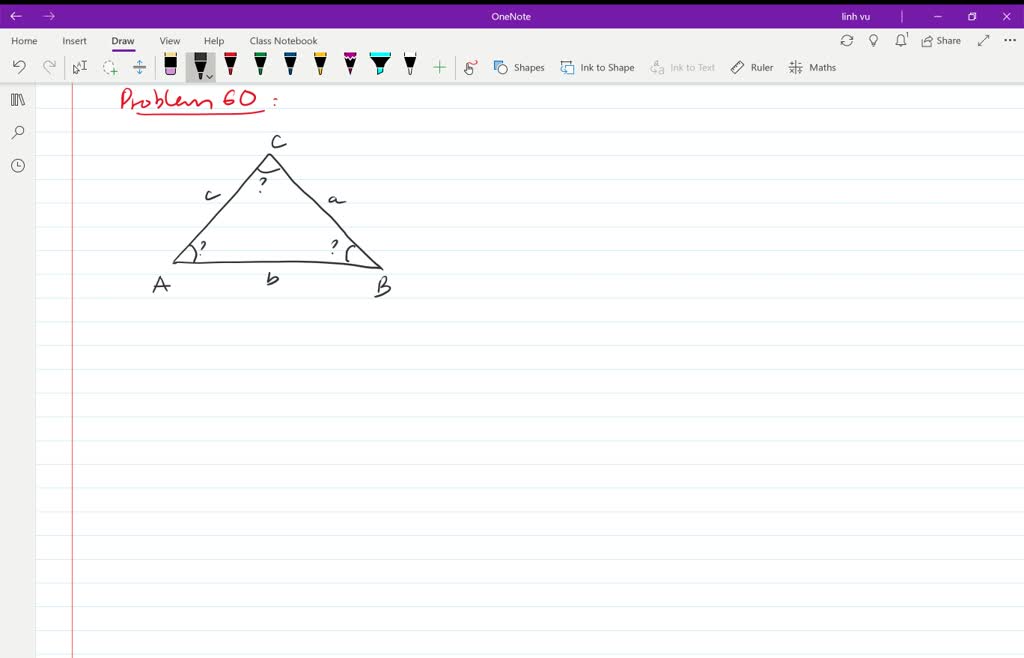Toggle the cyan highlighter pen
This screenshot has height=658, width=1024.
pyautogui.click(x=378, y=67)
